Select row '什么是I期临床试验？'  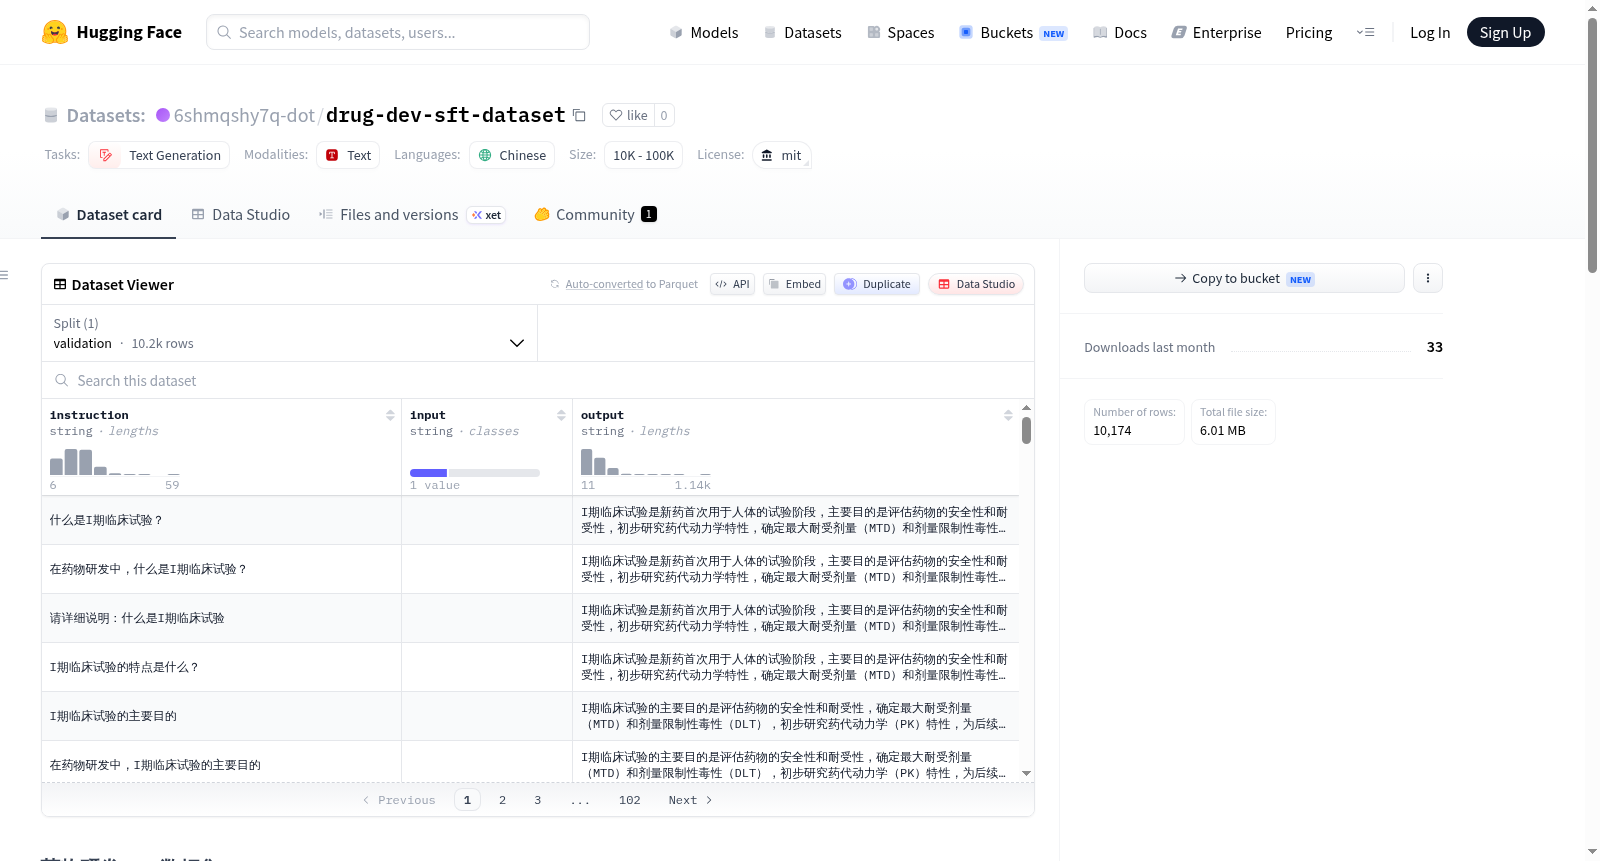530,520
